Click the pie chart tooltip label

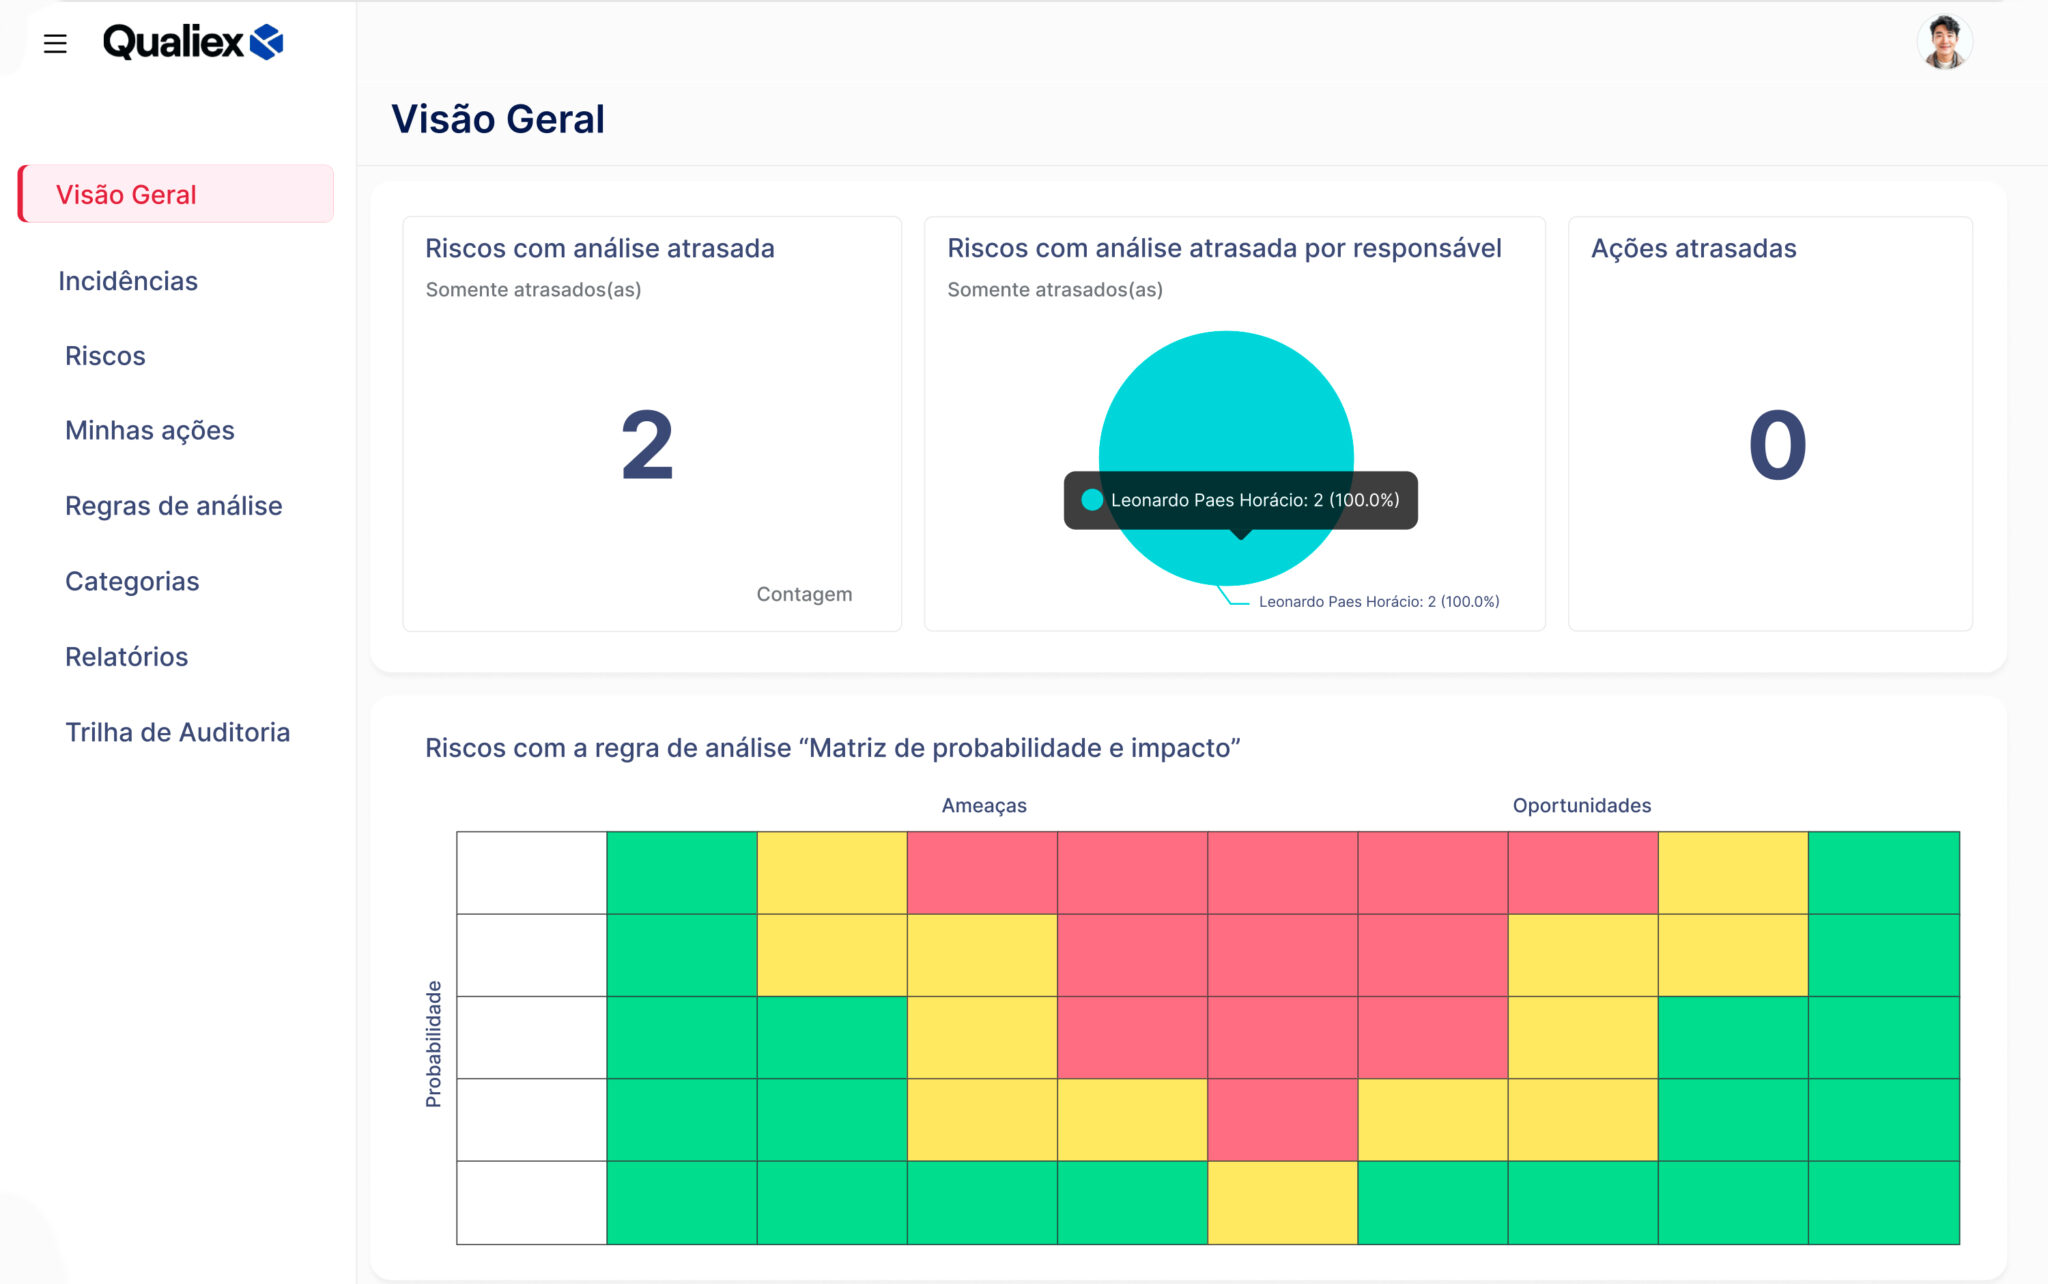click(x=1255, y=500)
